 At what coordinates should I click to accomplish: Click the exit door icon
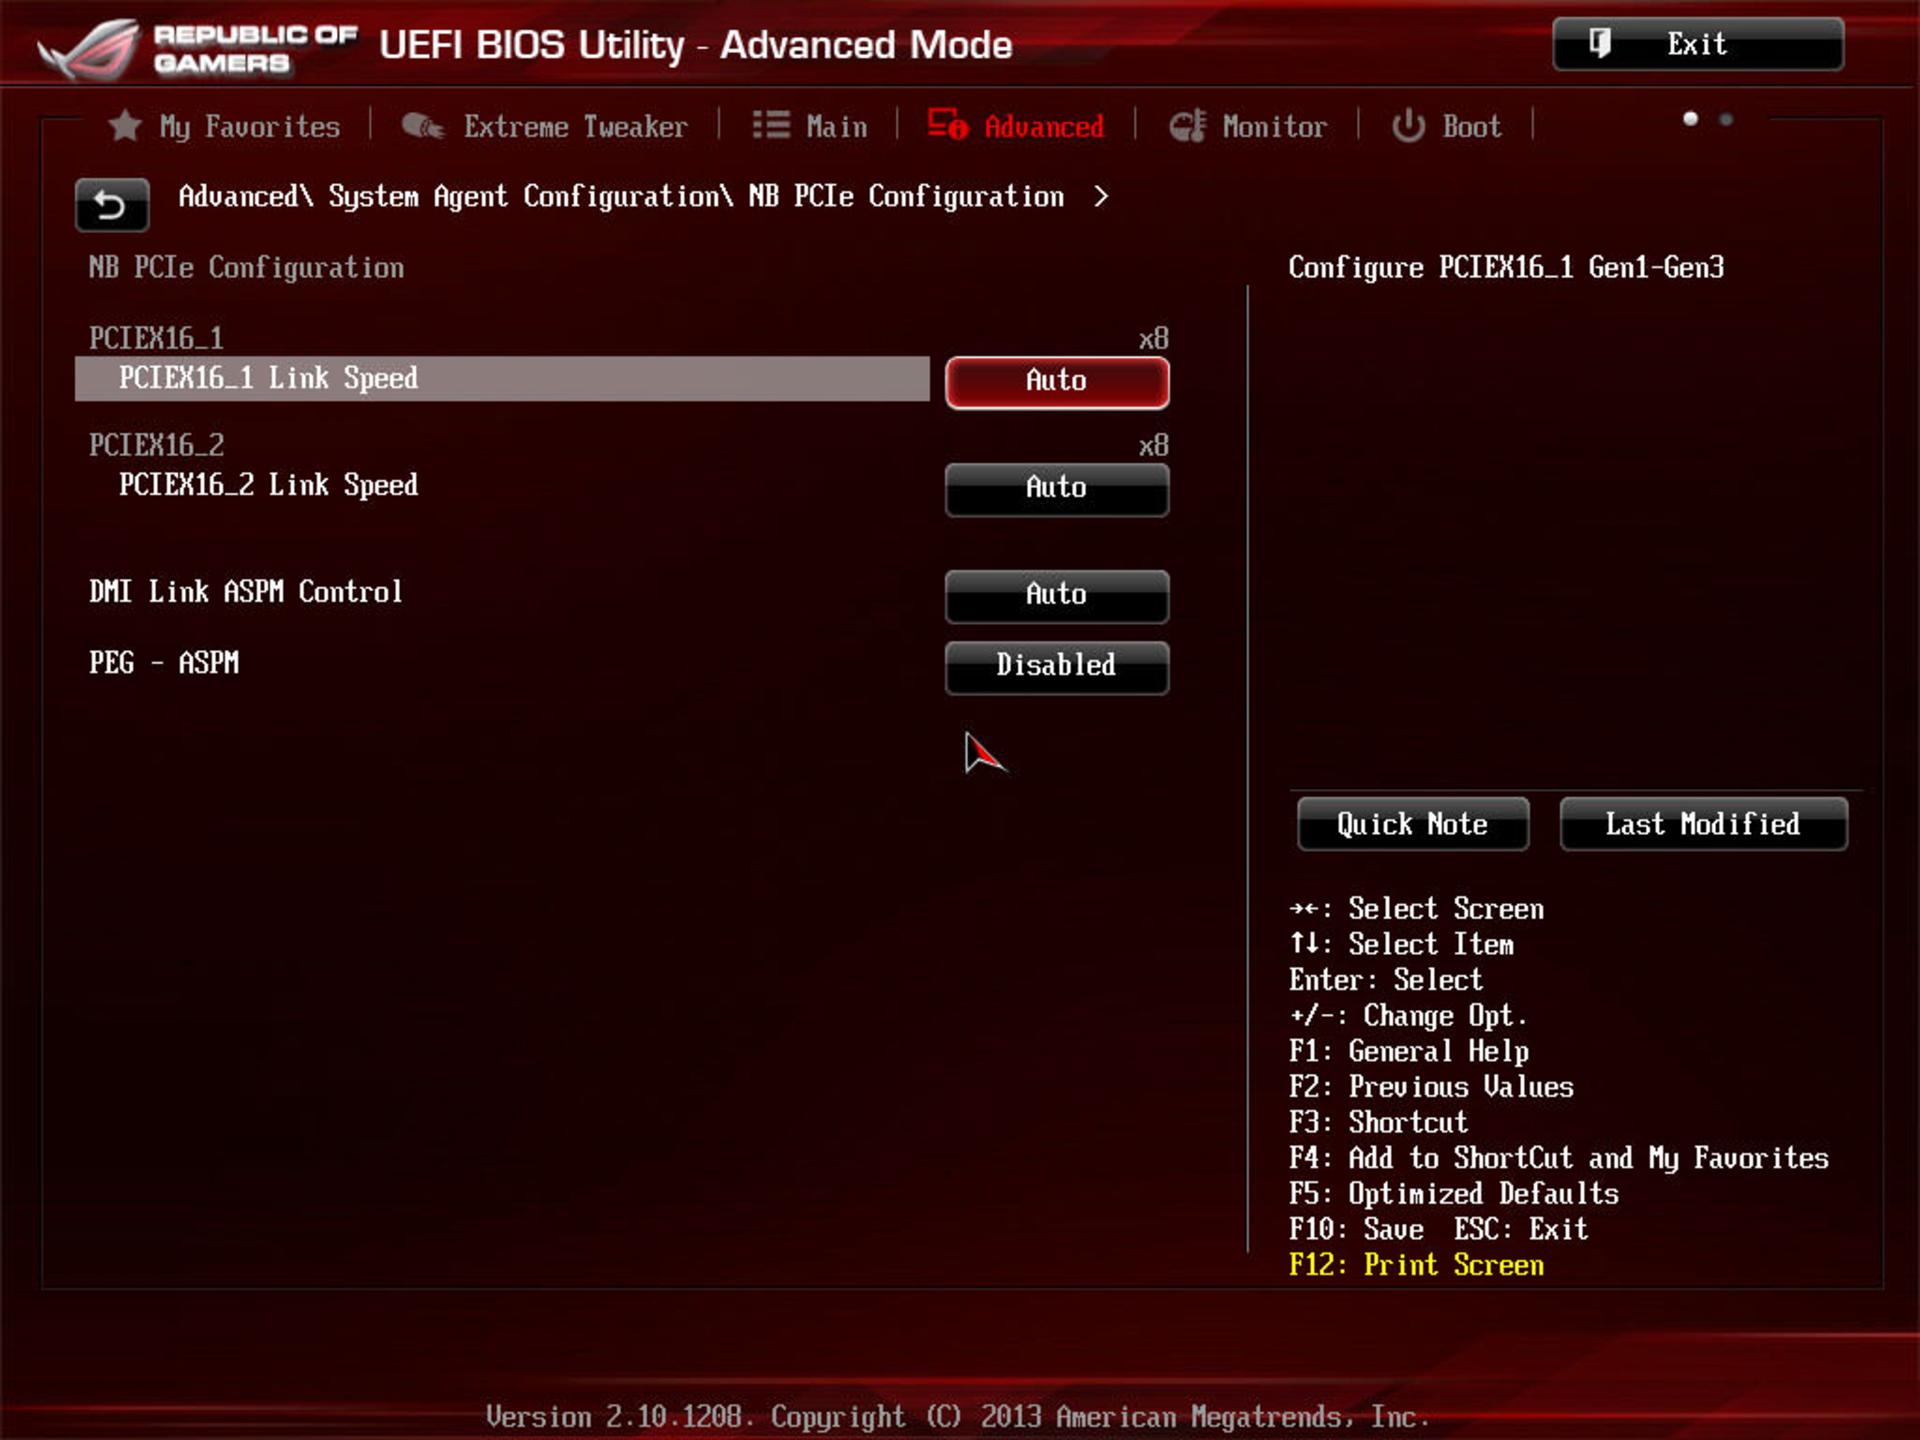pos(1599,43)
